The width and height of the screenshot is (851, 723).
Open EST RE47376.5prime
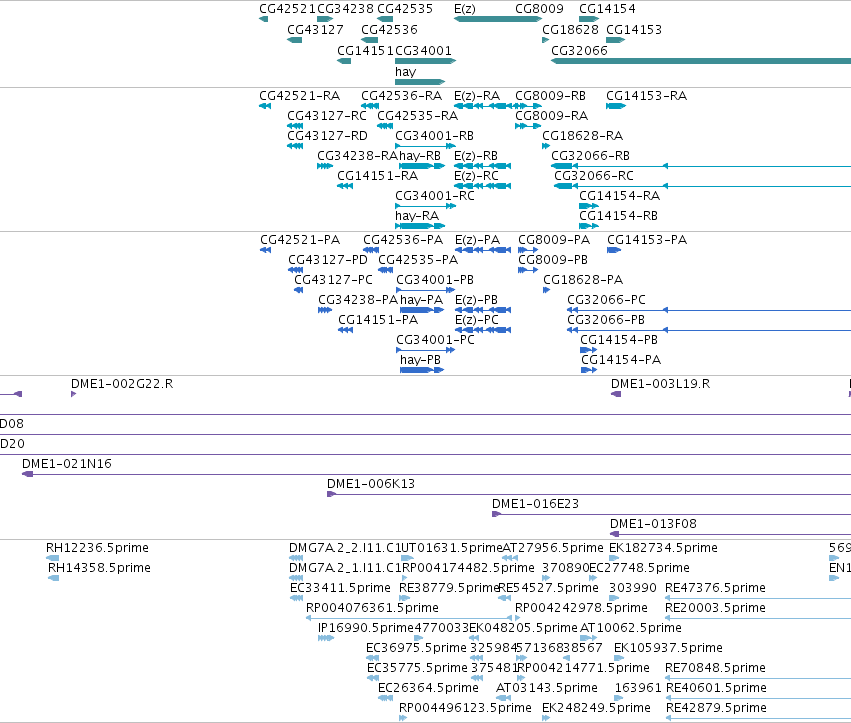pyautogui.click(x=715, y=588)
